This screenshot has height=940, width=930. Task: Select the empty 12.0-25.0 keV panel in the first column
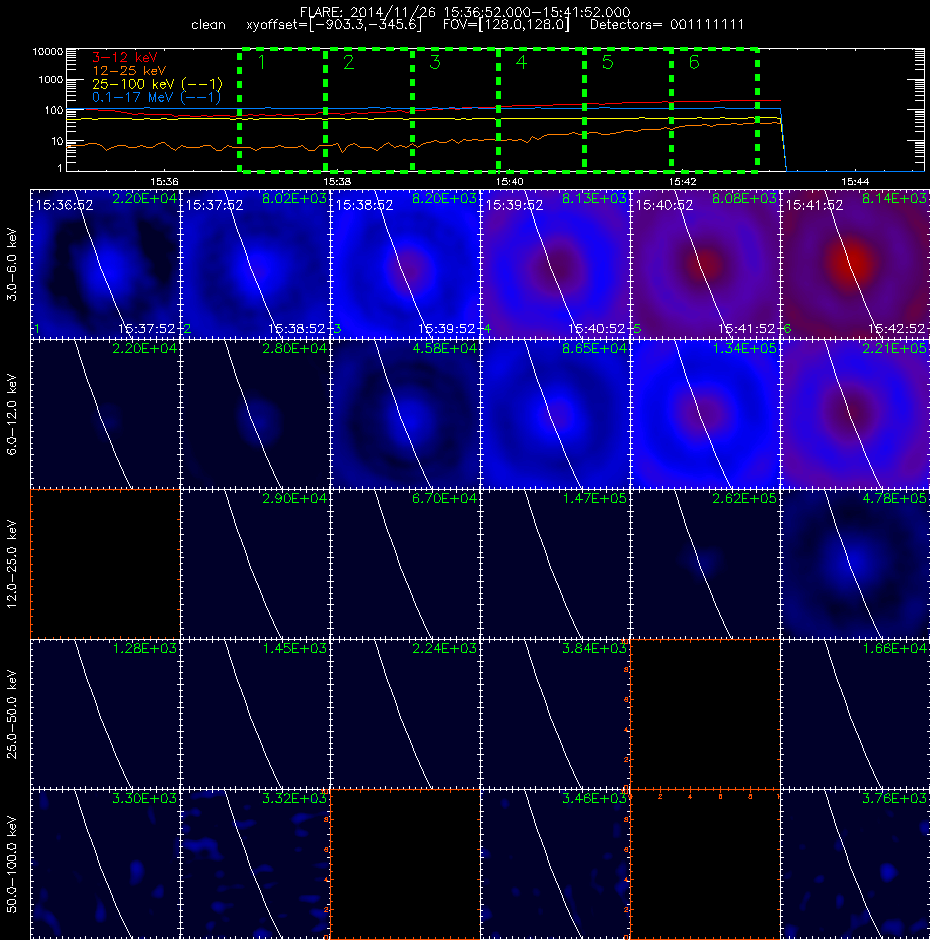106,564
